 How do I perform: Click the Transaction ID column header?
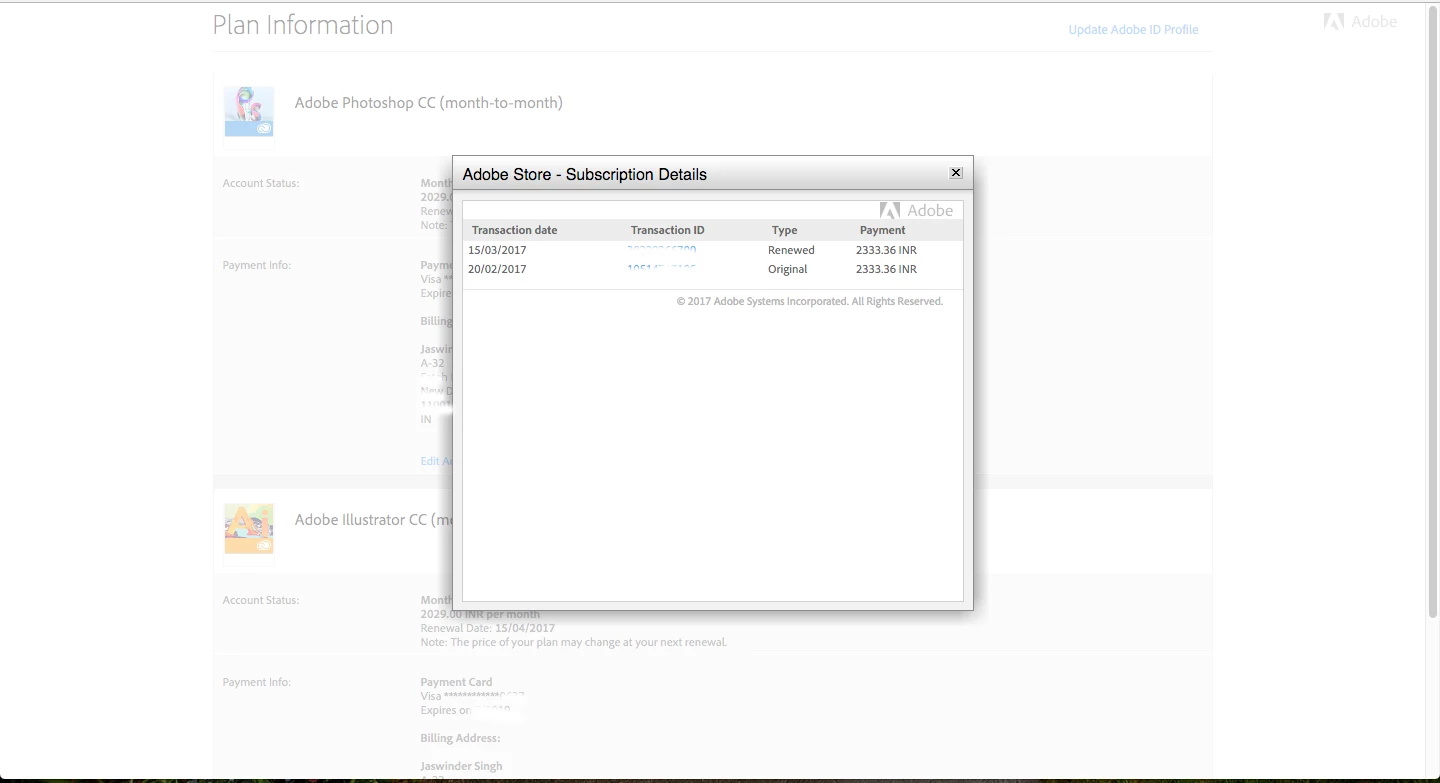coord(667,230)
